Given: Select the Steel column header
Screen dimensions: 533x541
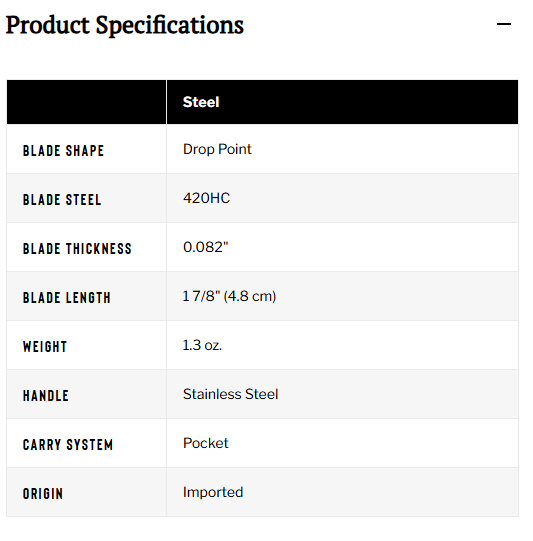Looking at the screenshot, I should pos(201,102).
